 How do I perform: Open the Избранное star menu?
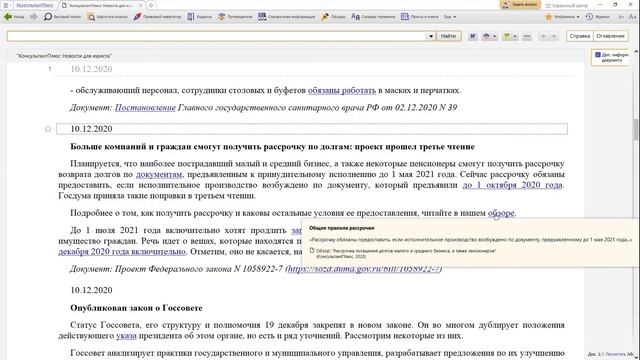click(x=562, y=17)
